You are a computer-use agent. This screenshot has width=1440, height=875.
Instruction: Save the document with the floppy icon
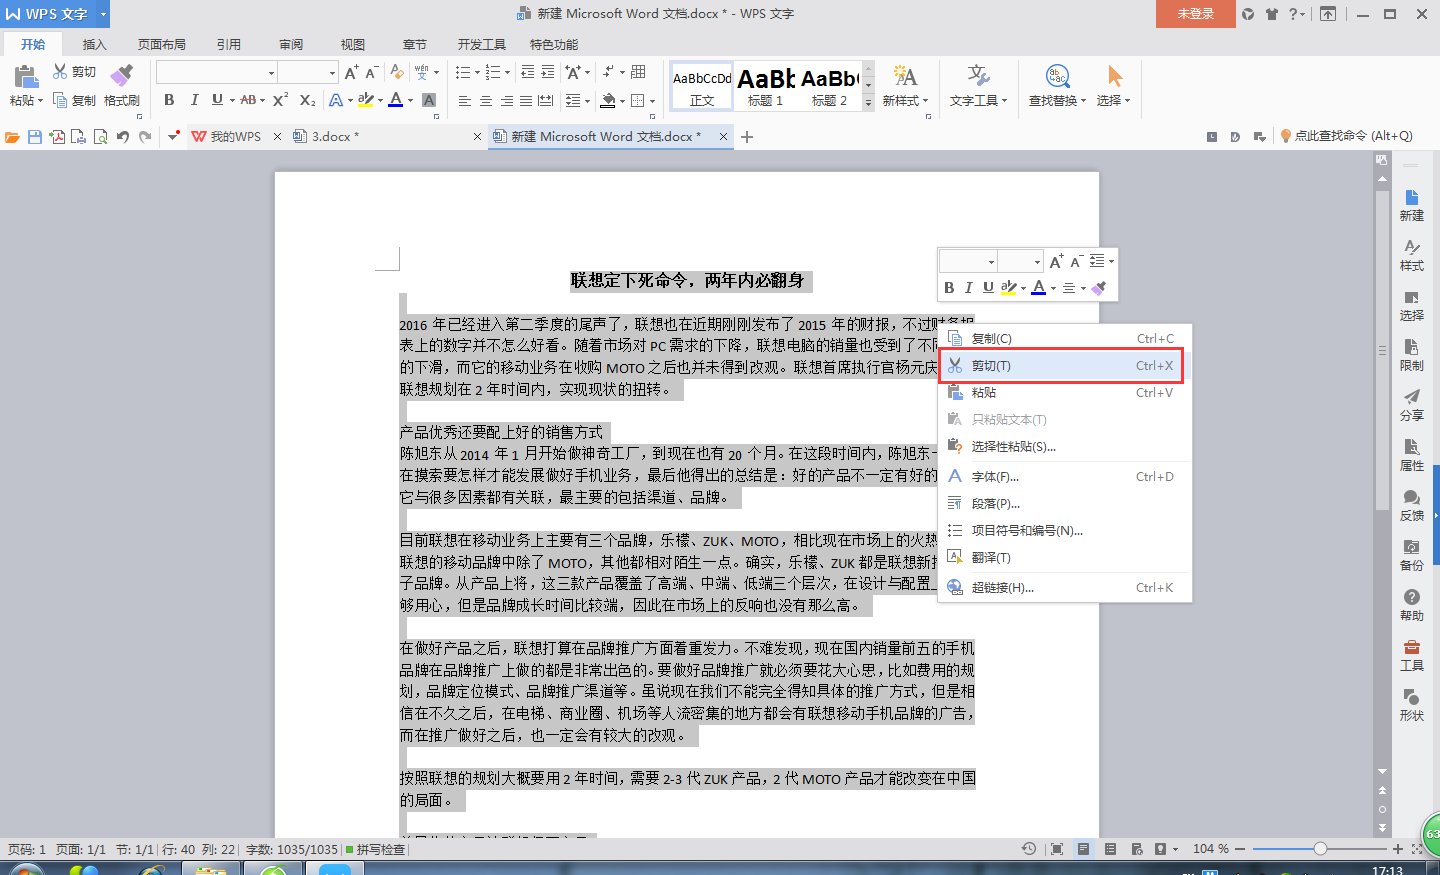coord(35,137)
